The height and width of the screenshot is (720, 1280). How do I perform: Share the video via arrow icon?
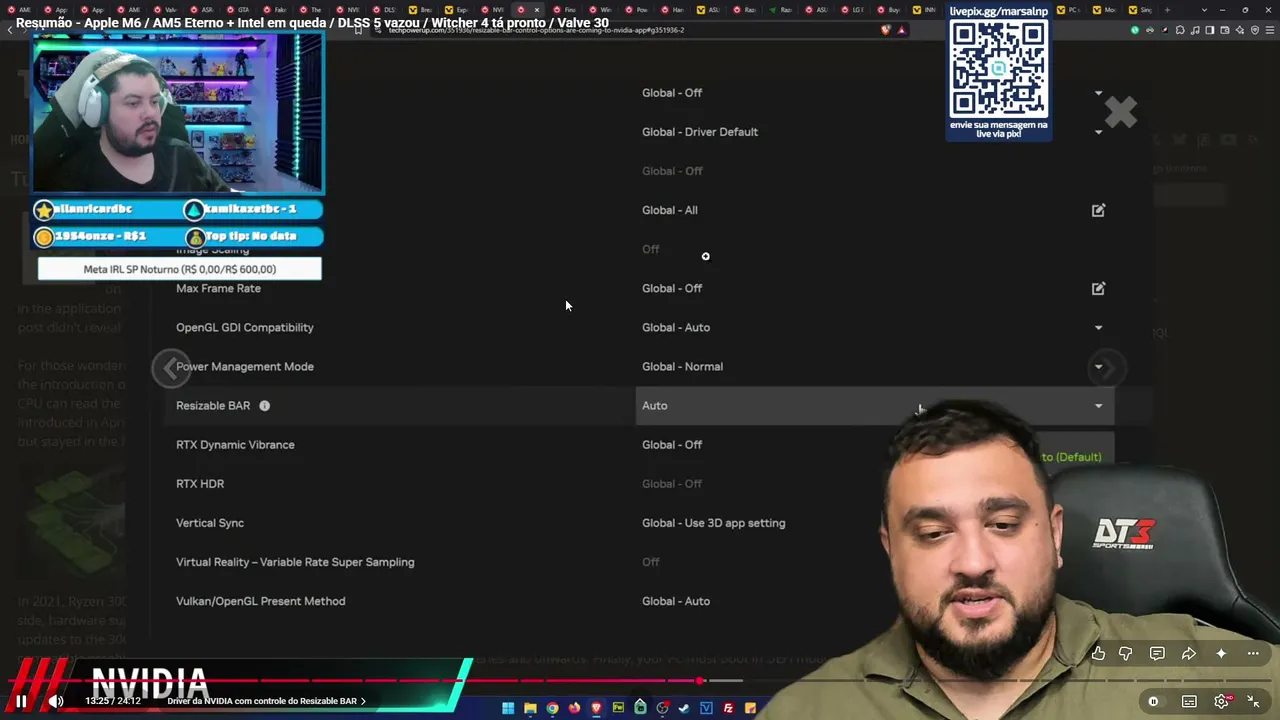pos(1189,654)
